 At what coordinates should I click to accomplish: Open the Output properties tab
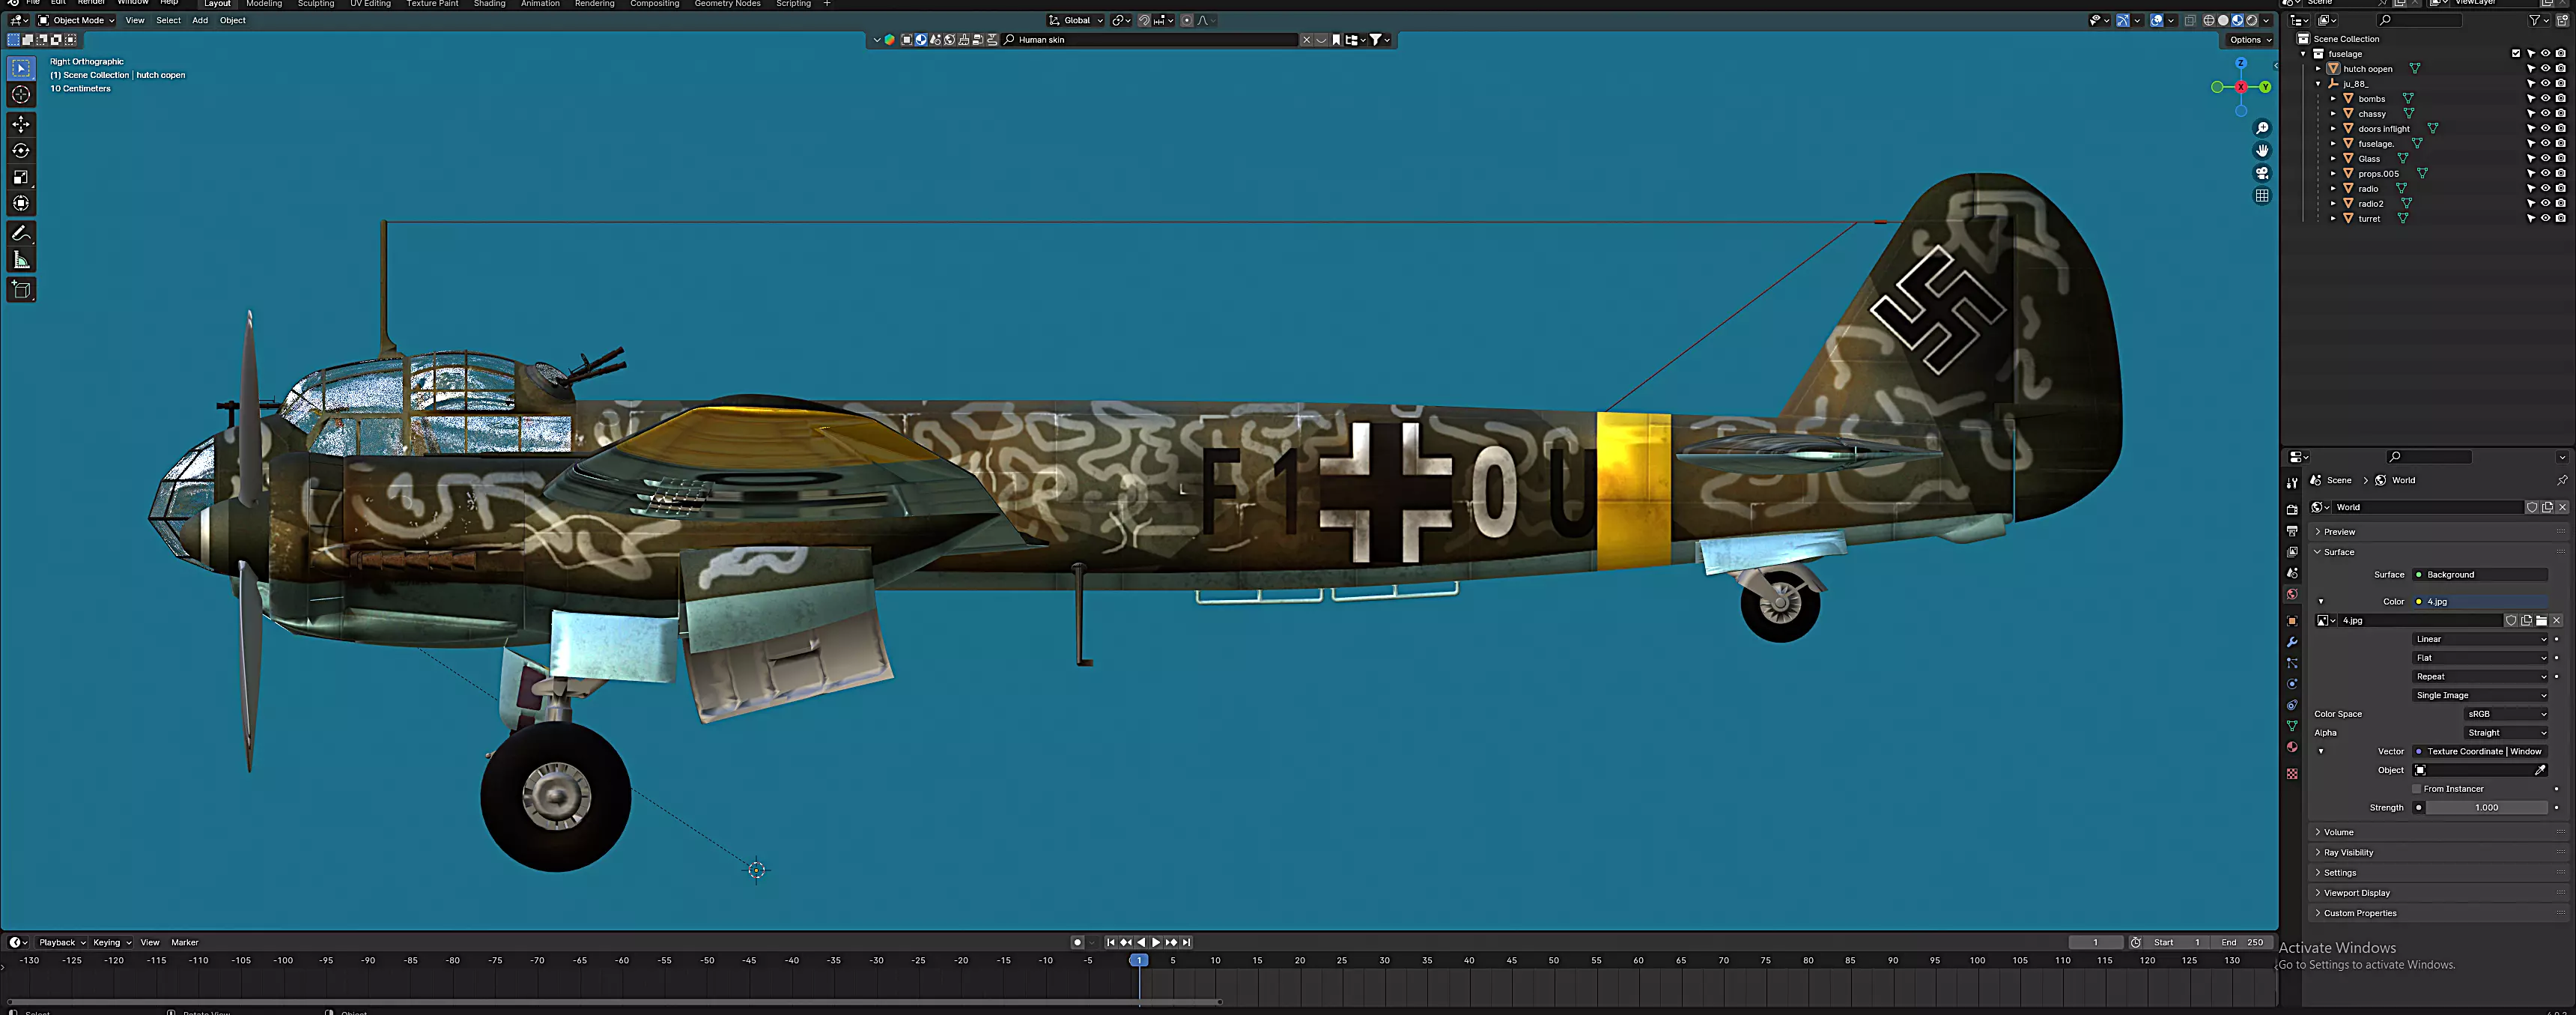[x=2292, y=531]
